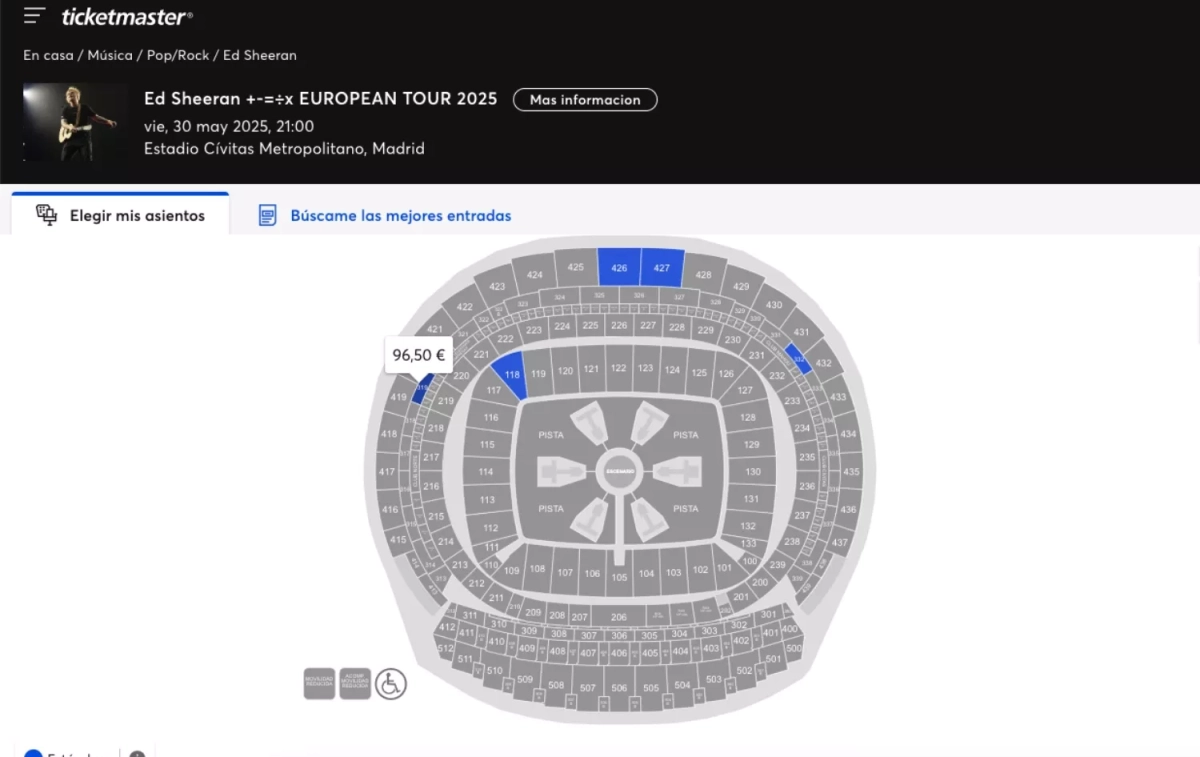The image size is (1200, 757).
Task: Open the En casa breadcrumb link
Action: (50, 55)
